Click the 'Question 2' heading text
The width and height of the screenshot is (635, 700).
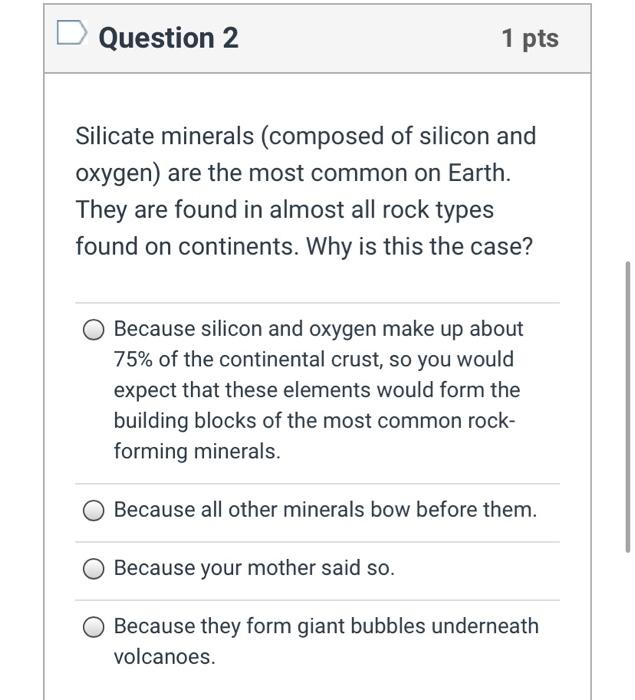pyautogui.click(x=168, y=38)
